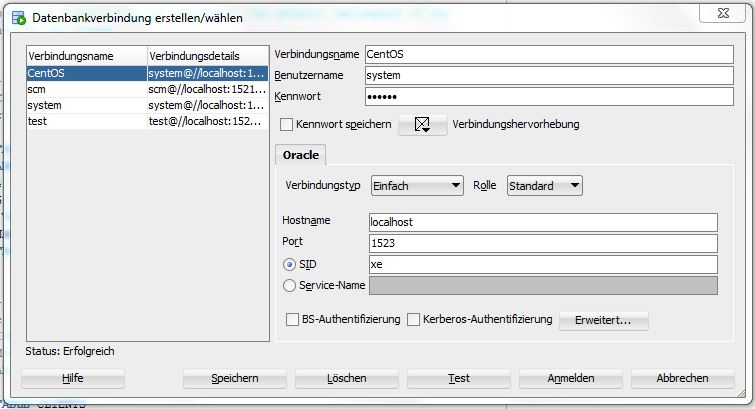
Task: Enable Kennwort speichern checkbox
Action: click(x=286, y=125)
